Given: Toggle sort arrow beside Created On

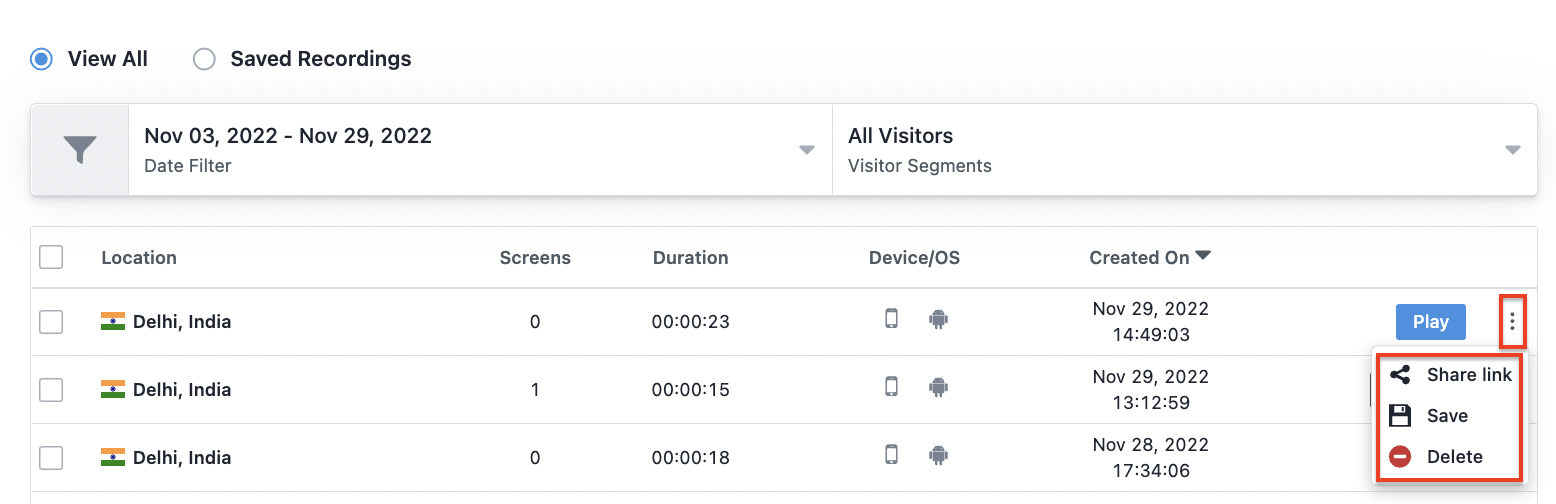Looking at the screenshot, I should [x=1203, y=256].
